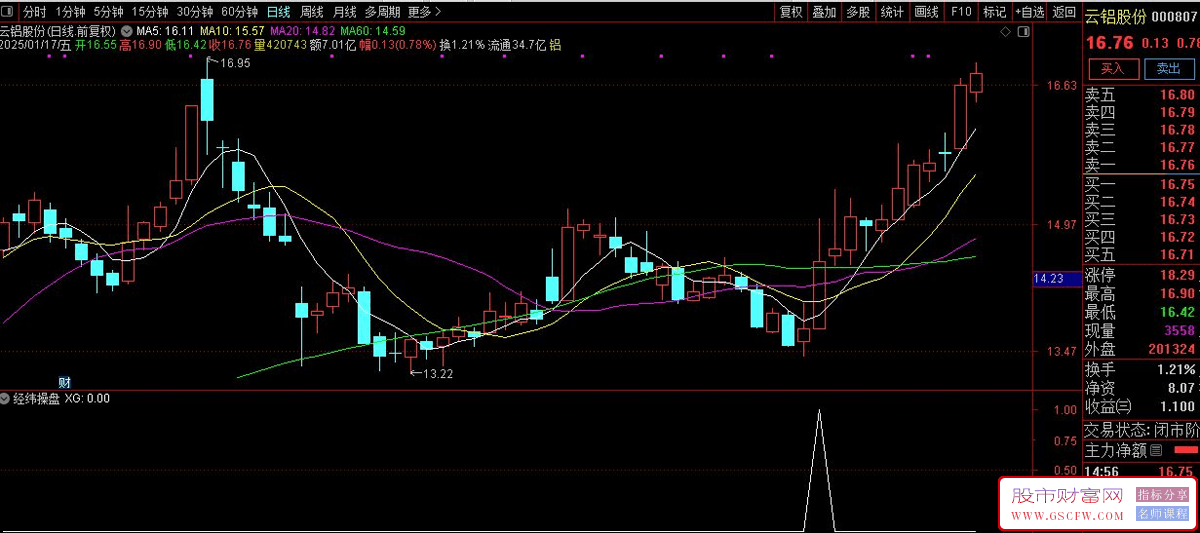Click the 外盘 201324 row
Screen dimensions: 1200x533
point(1141,349)
